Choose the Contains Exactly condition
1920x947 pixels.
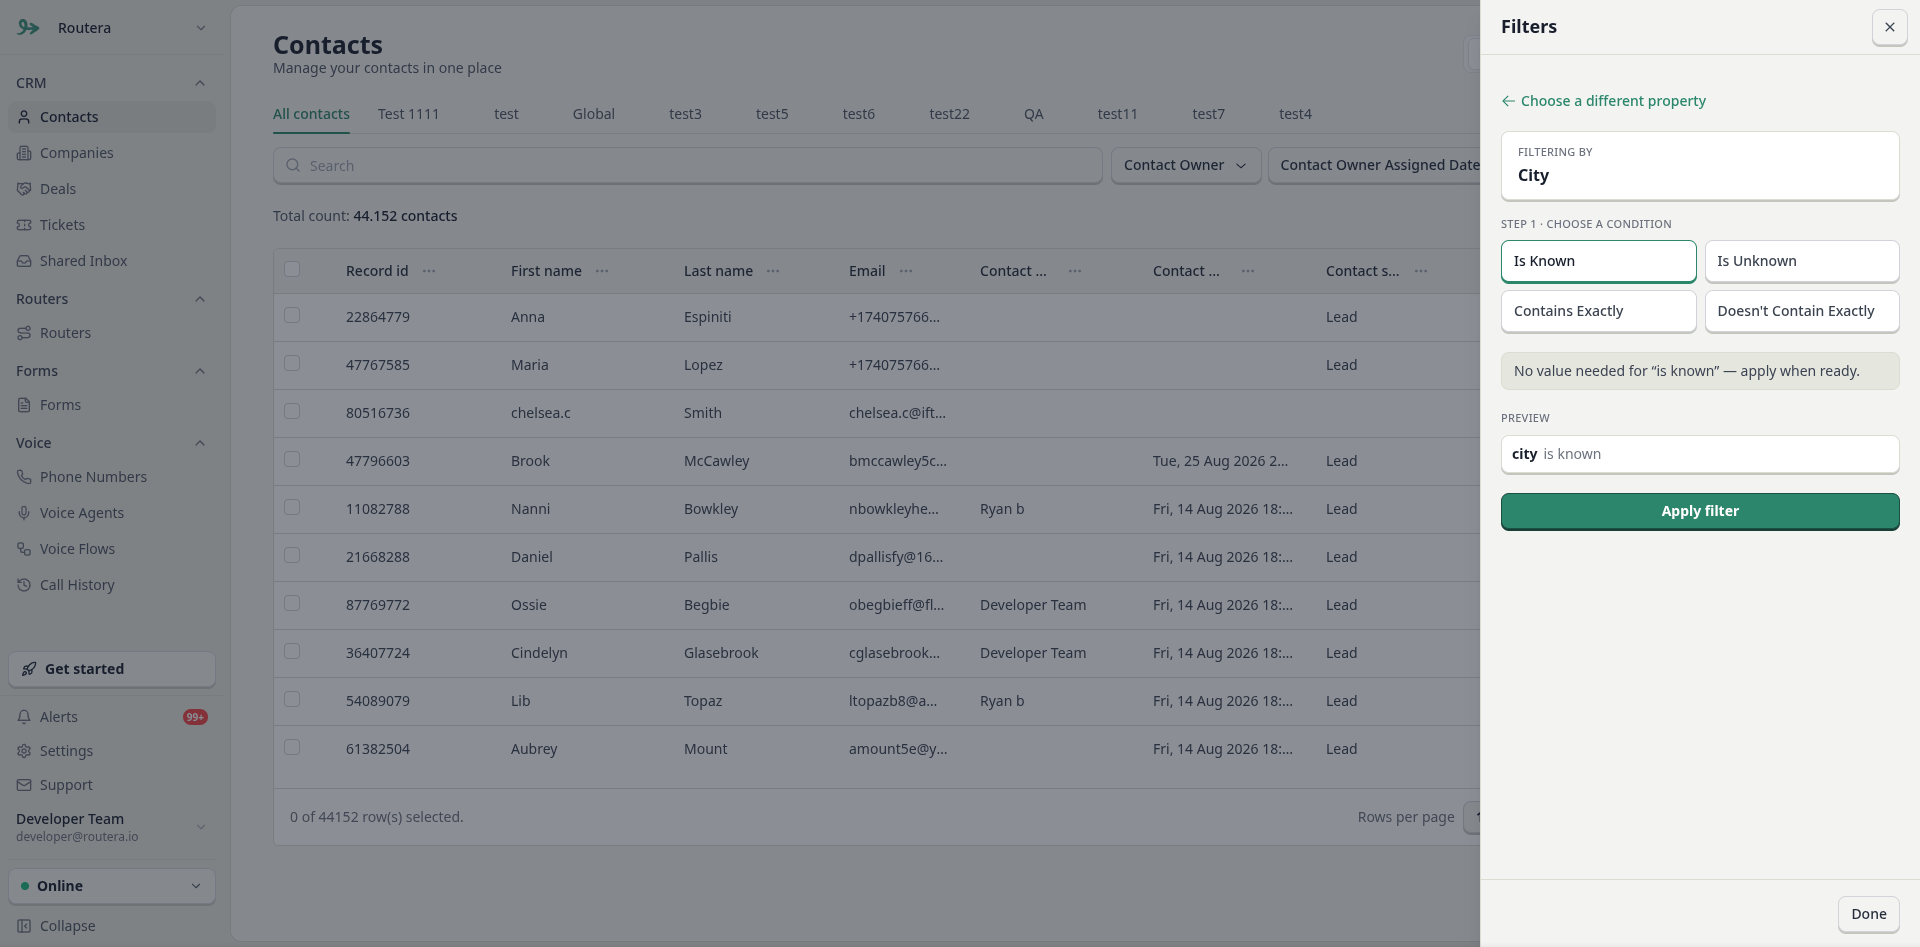(x=1598, y=311)
